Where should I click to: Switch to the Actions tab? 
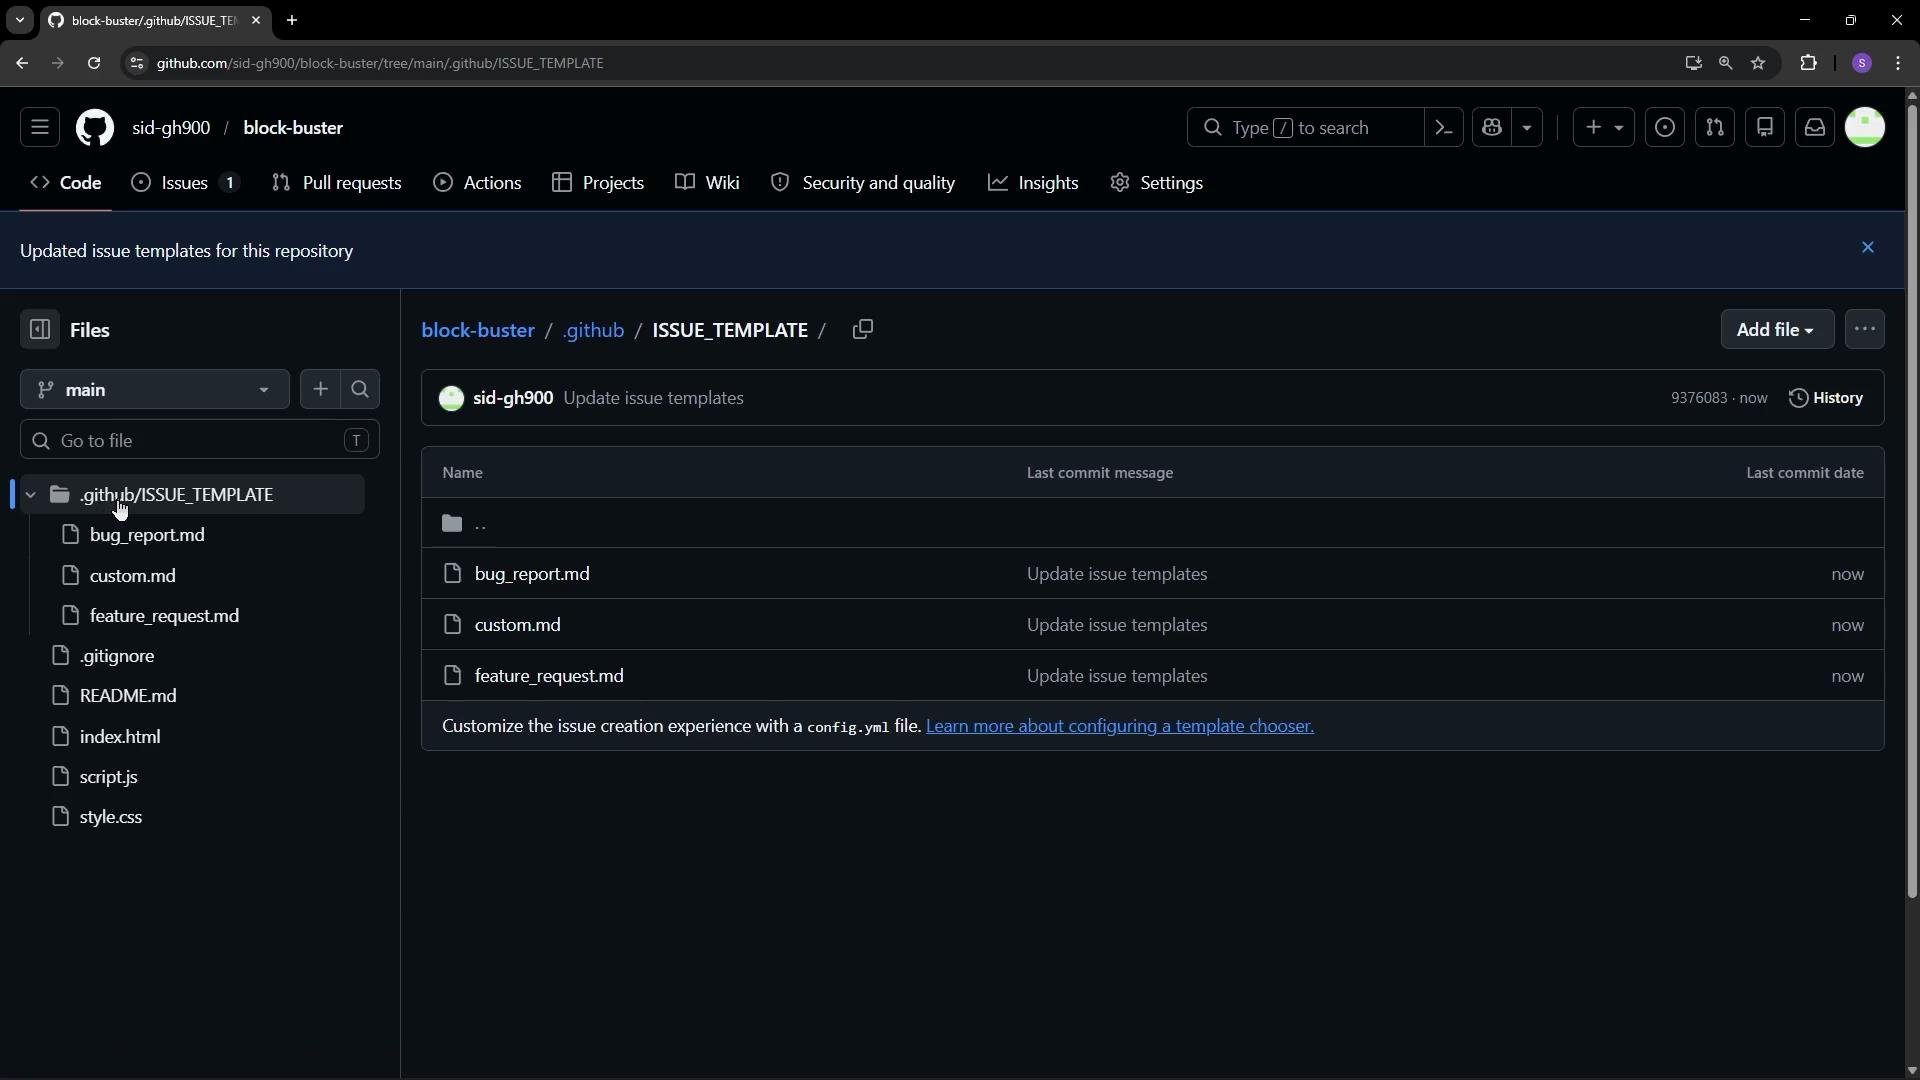click(478, 183)
